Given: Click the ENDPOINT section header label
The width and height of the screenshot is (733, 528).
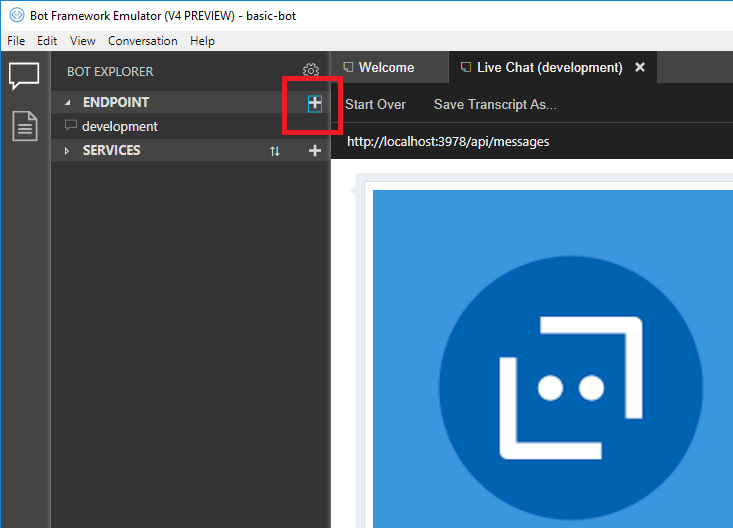Looking at the screenshot, I should [x=116, y=102].
